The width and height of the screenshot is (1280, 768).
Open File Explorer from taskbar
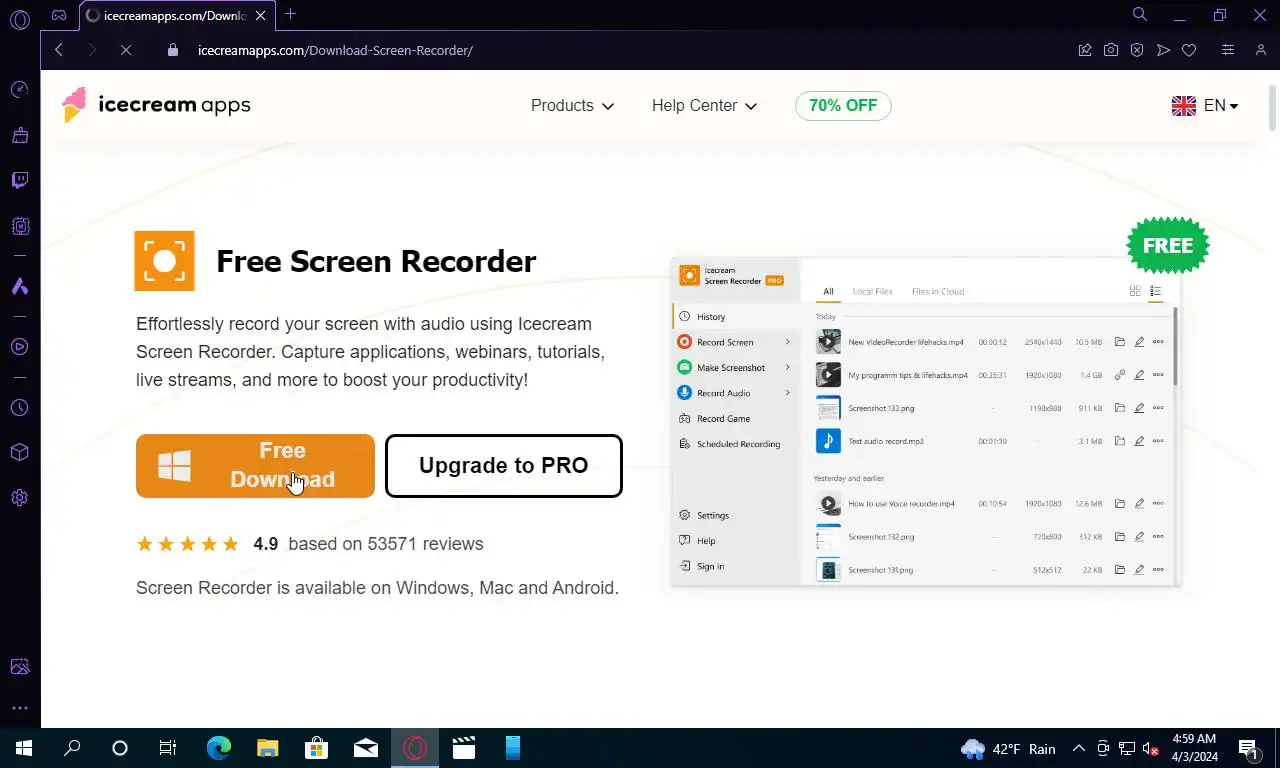267,748
